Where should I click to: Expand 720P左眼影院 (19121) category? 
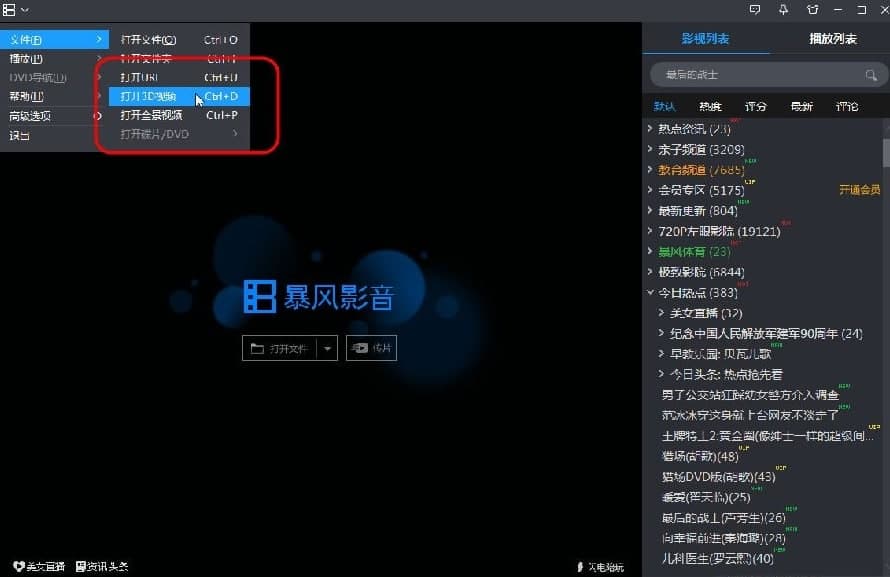[x=650, y=230]
